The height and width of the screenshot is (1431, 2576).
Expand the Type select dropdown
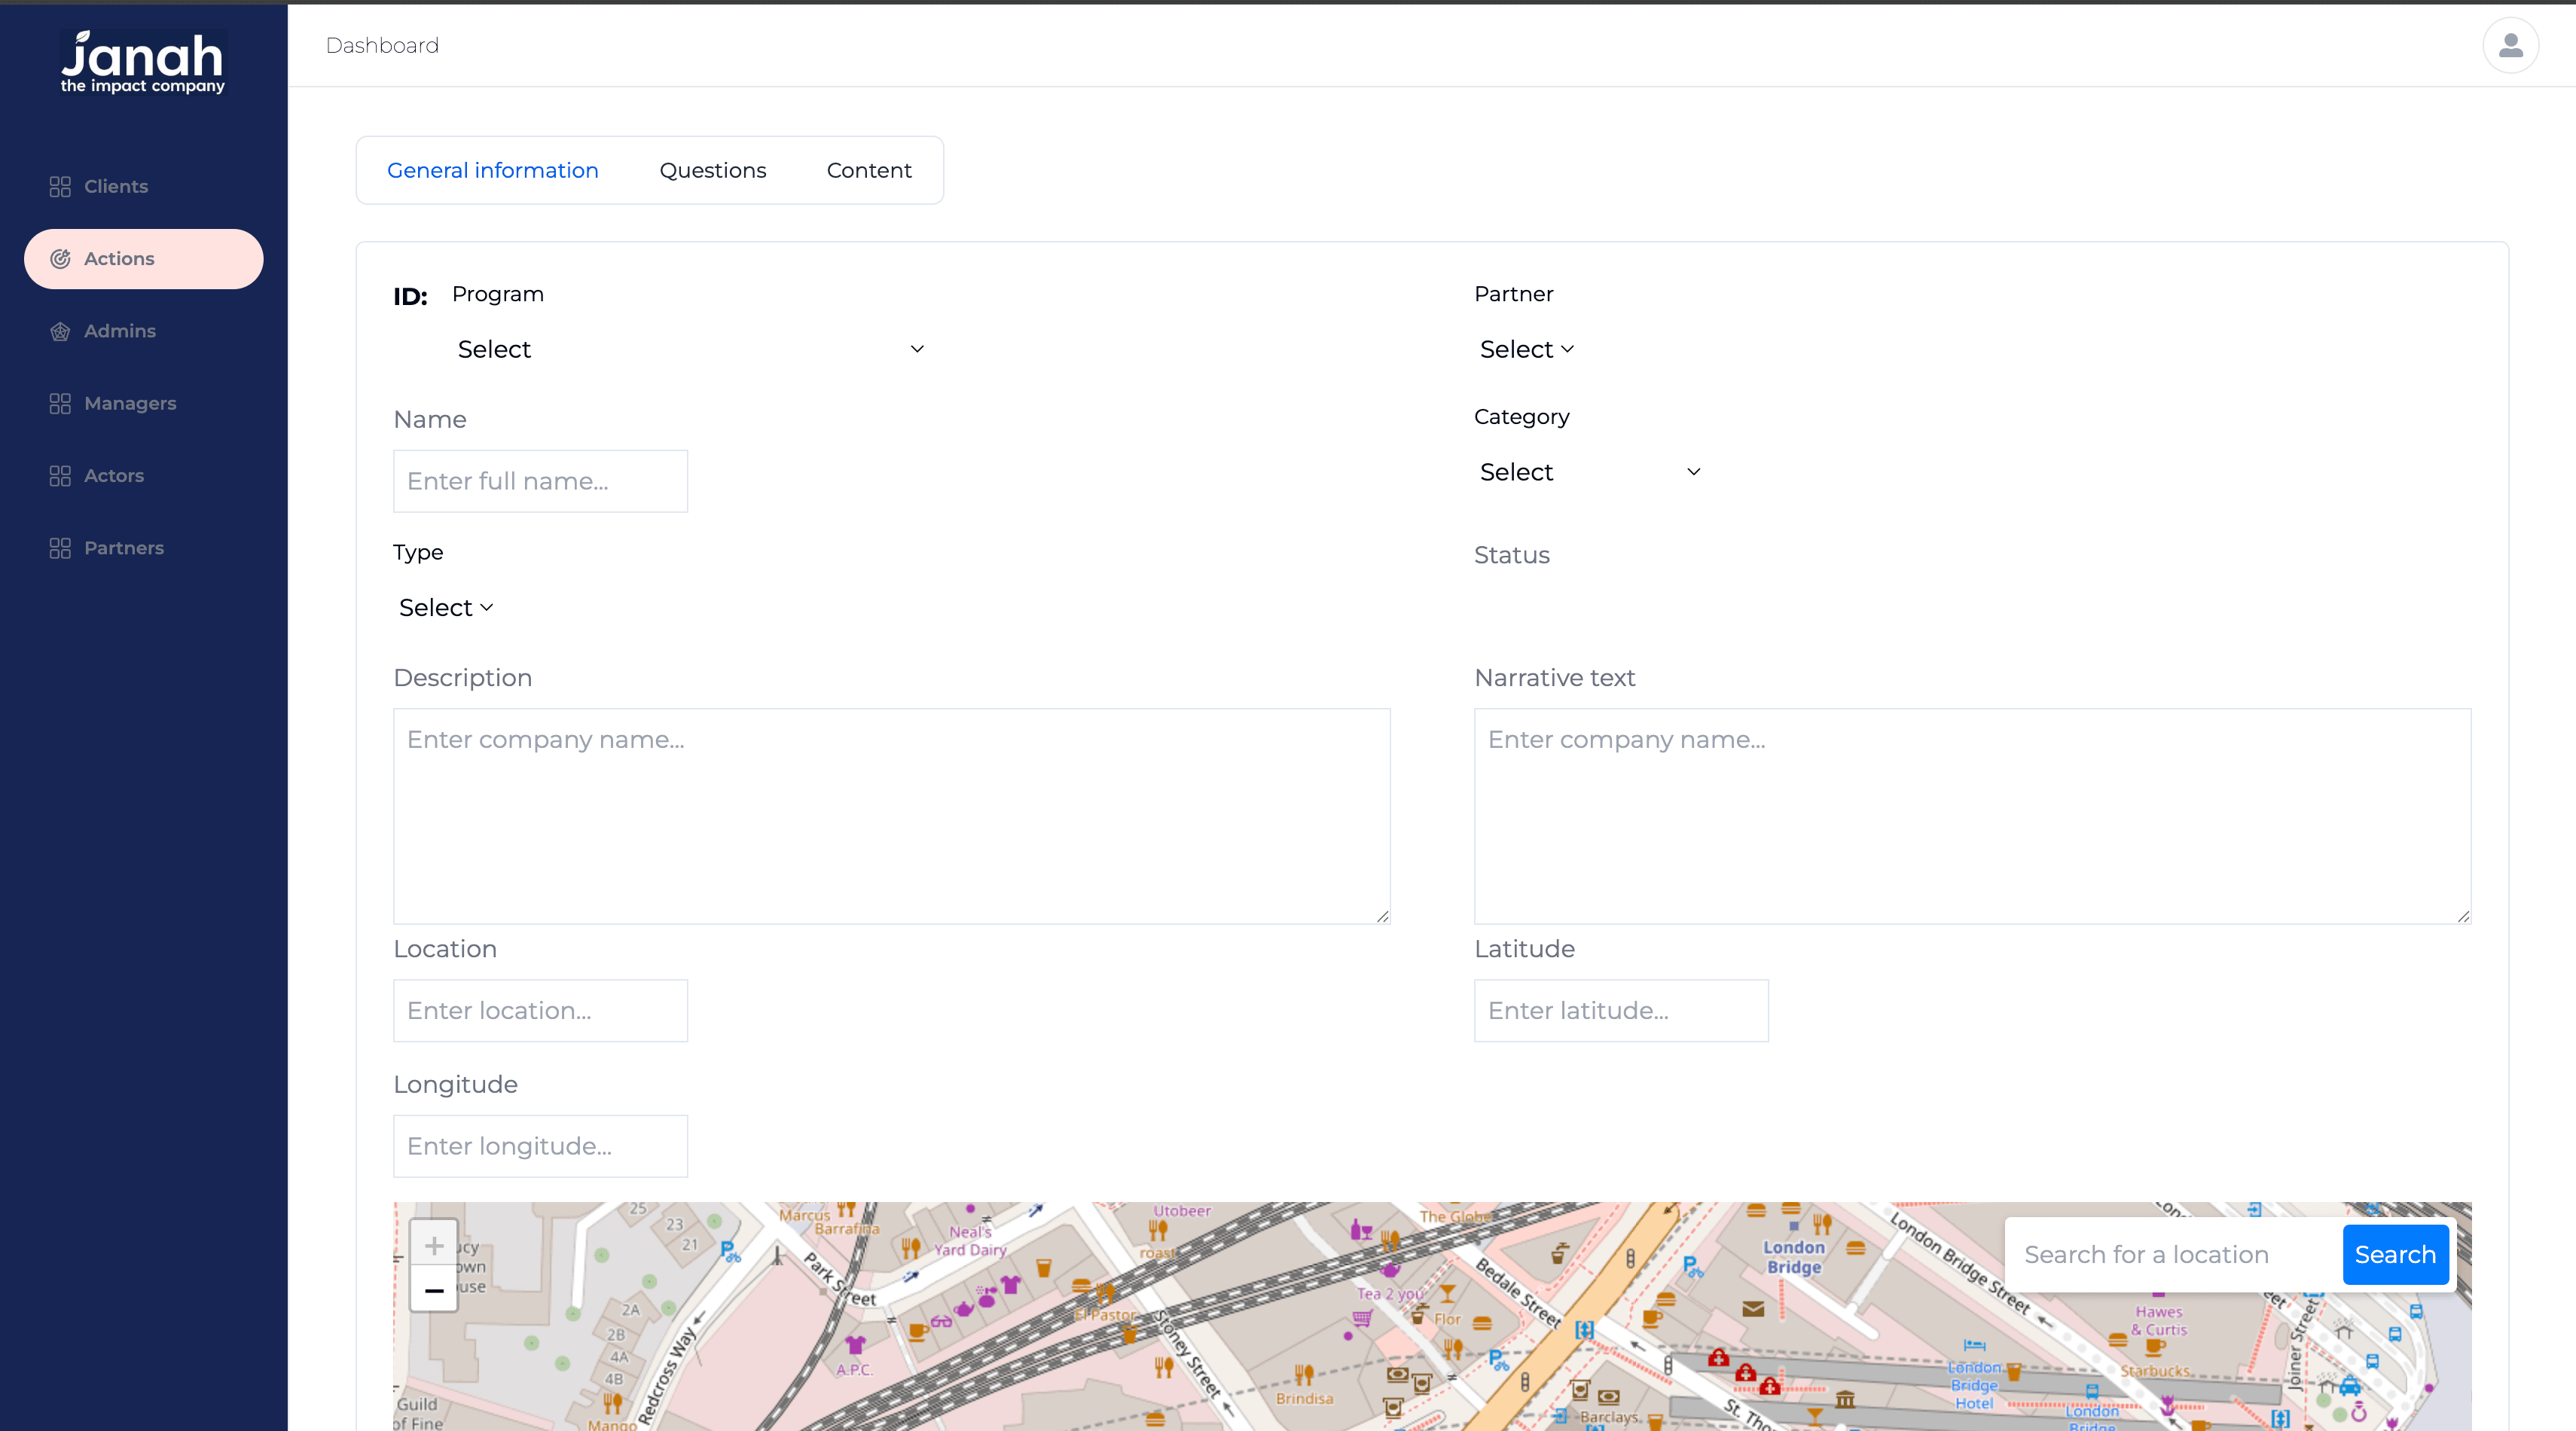click(x=446, y=608)
